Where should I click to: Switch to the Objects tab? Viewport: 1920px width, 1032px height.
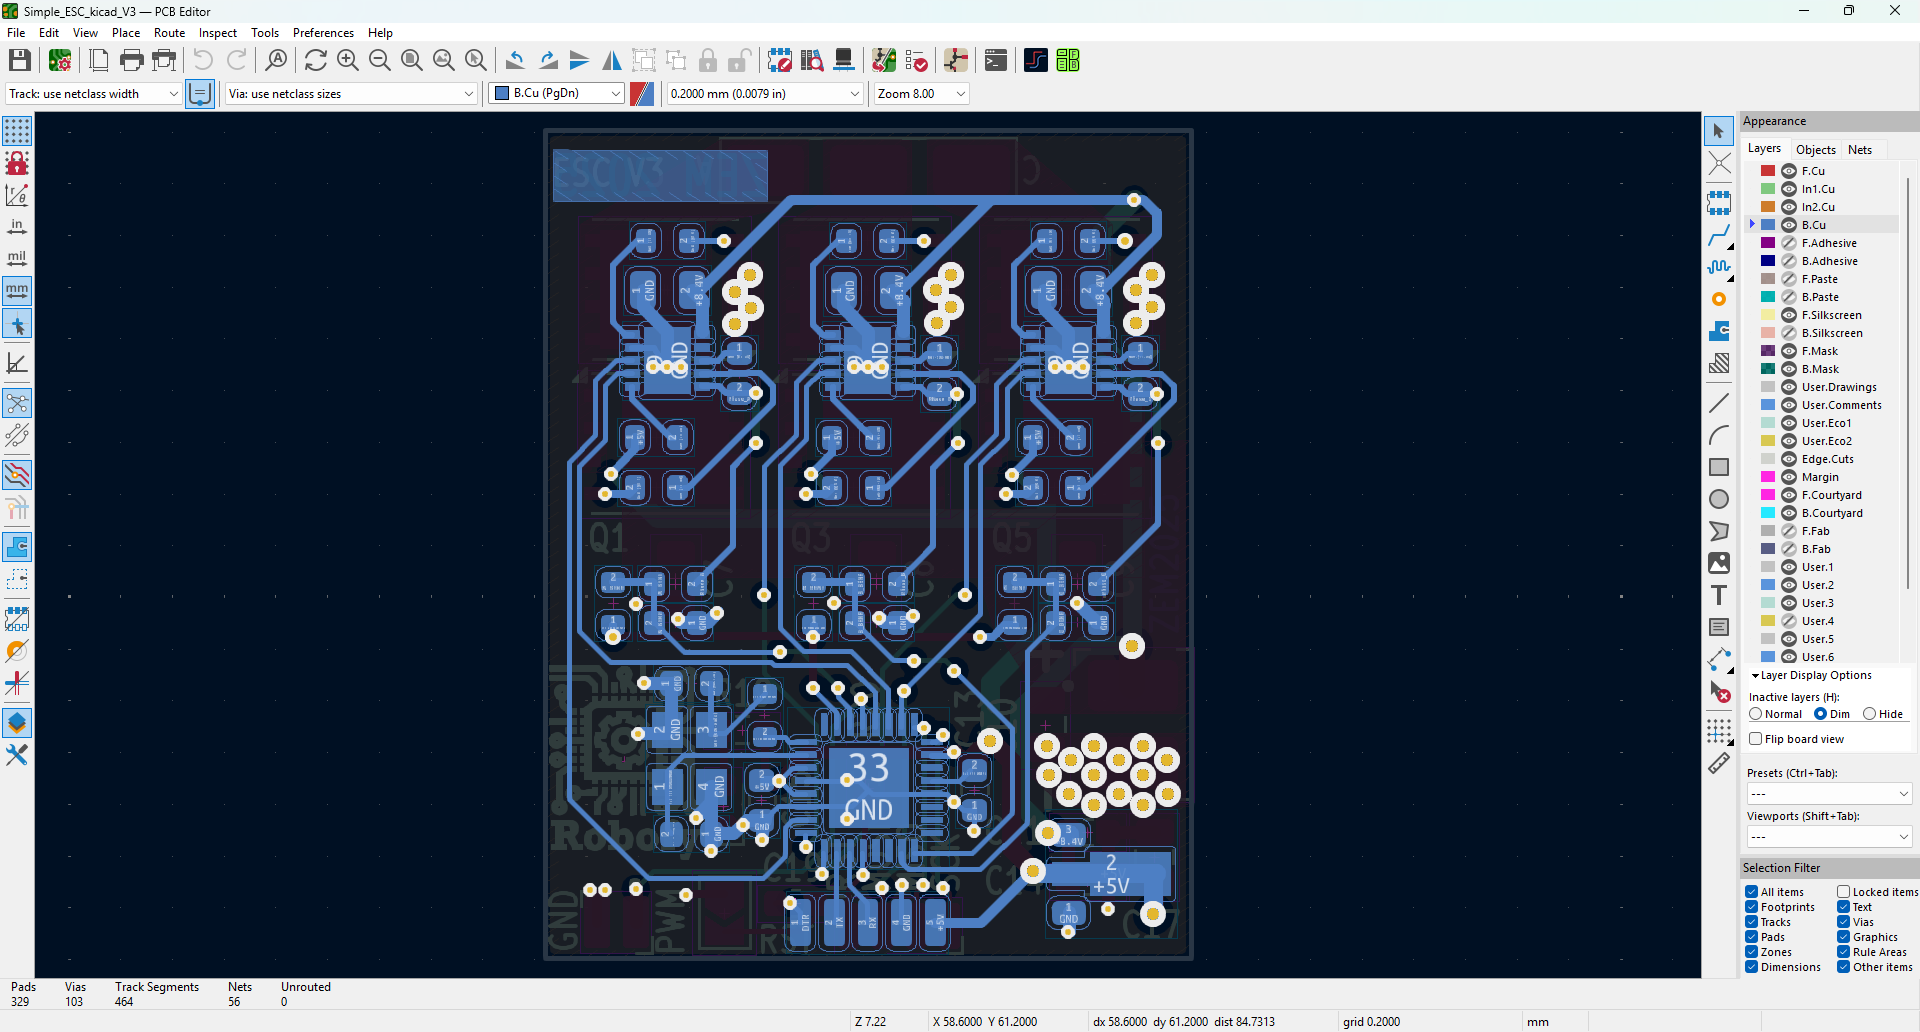coord(1816,150)
